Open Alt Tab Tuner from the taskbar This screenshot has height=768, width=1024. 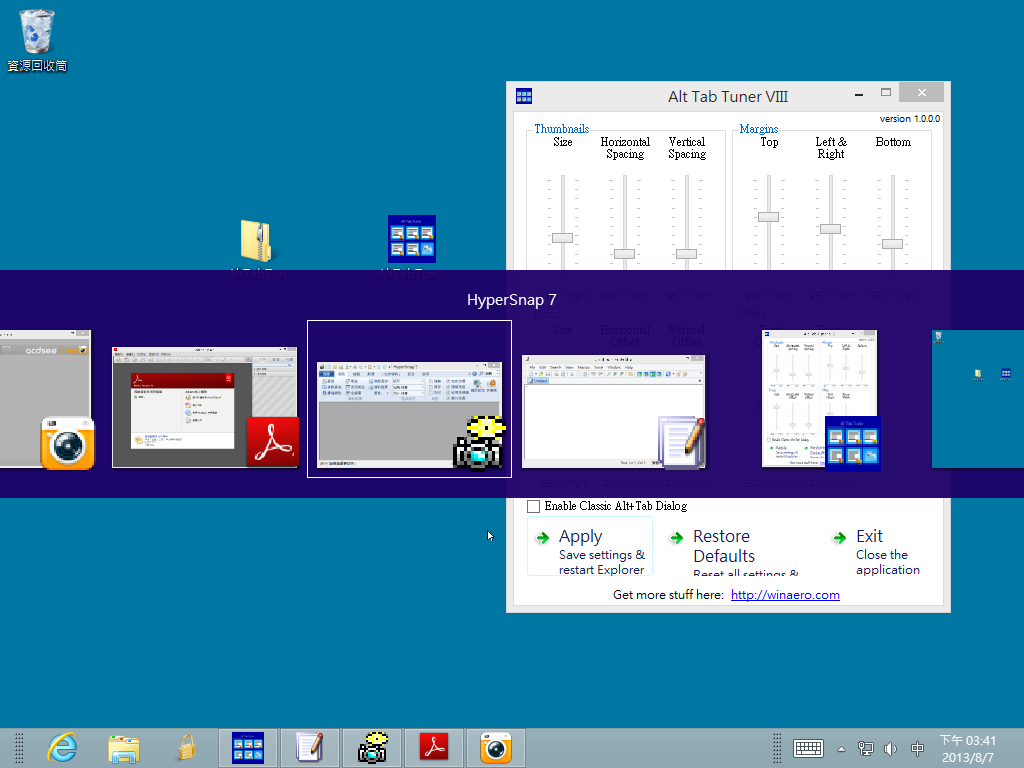pos(248,747)
